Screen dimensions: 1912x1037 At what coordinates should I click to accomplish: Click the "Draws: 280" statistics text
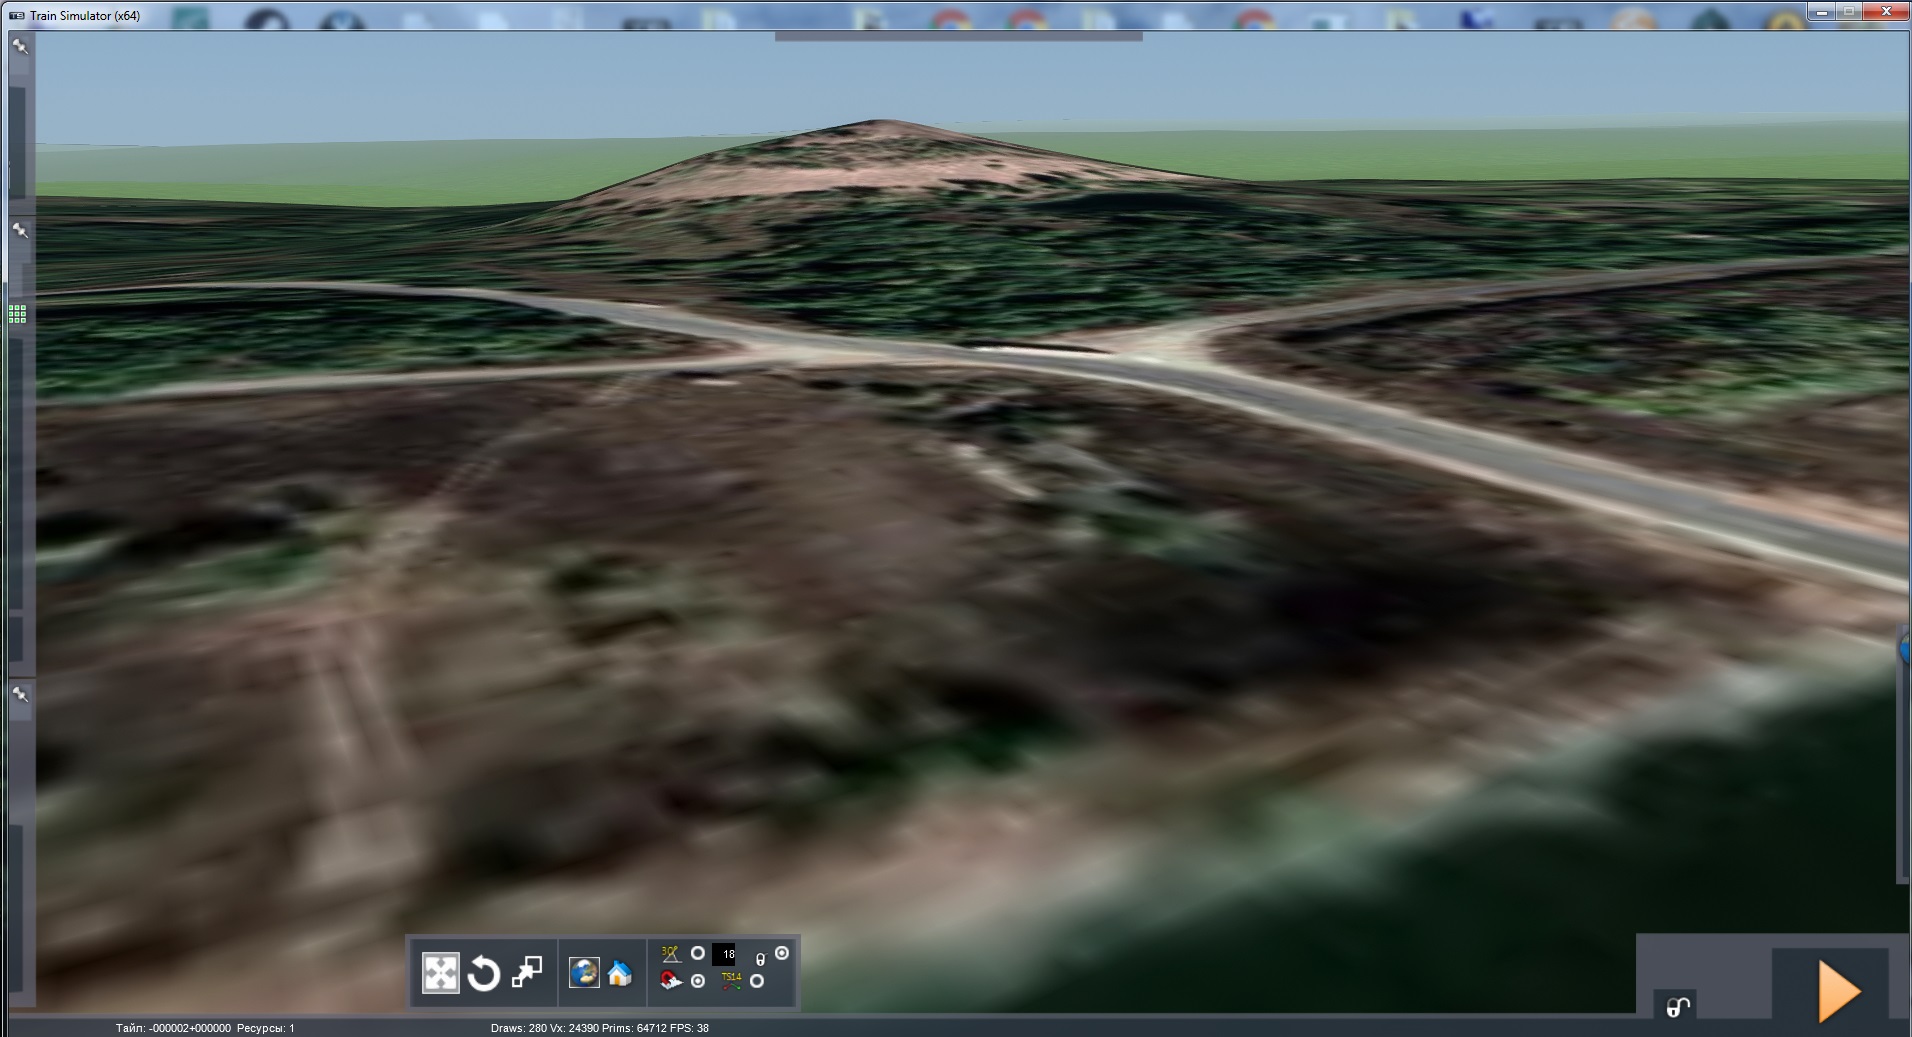tap(519, 1028)
